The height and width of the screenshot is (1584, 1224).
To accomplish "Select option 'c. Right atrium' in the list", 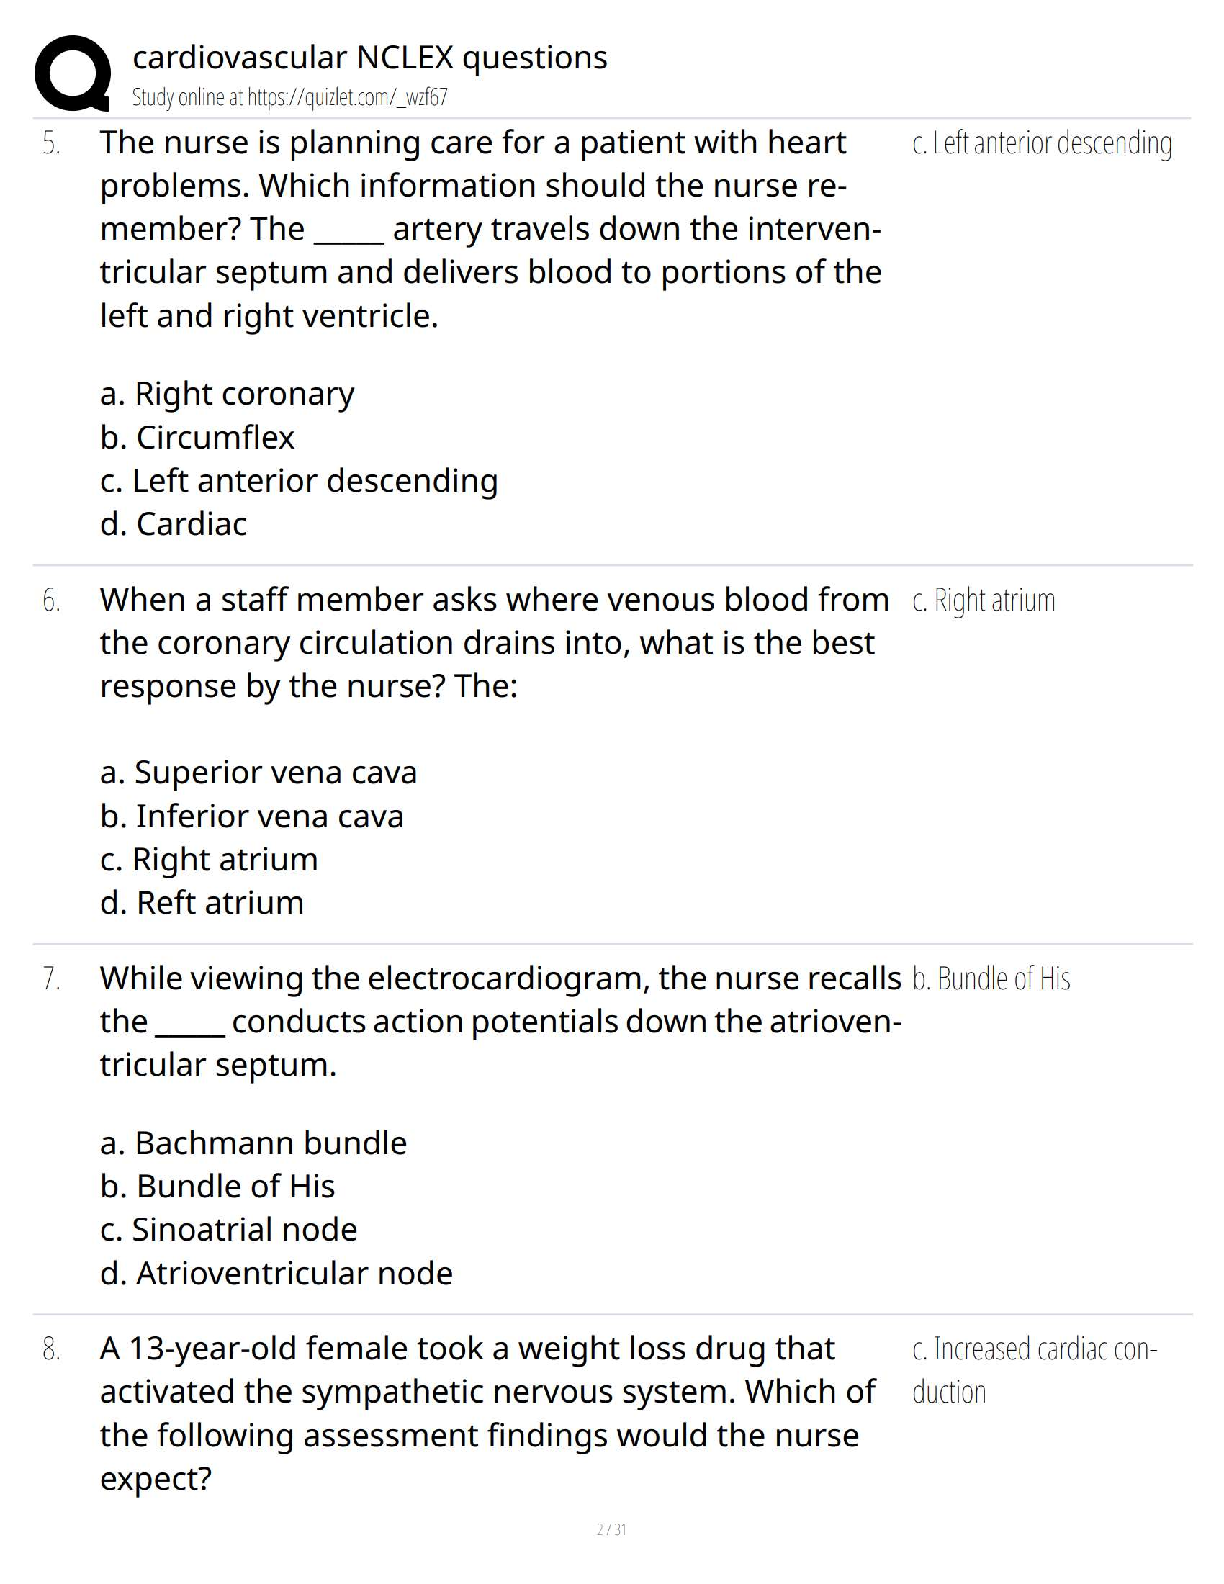I will [209, 859].
